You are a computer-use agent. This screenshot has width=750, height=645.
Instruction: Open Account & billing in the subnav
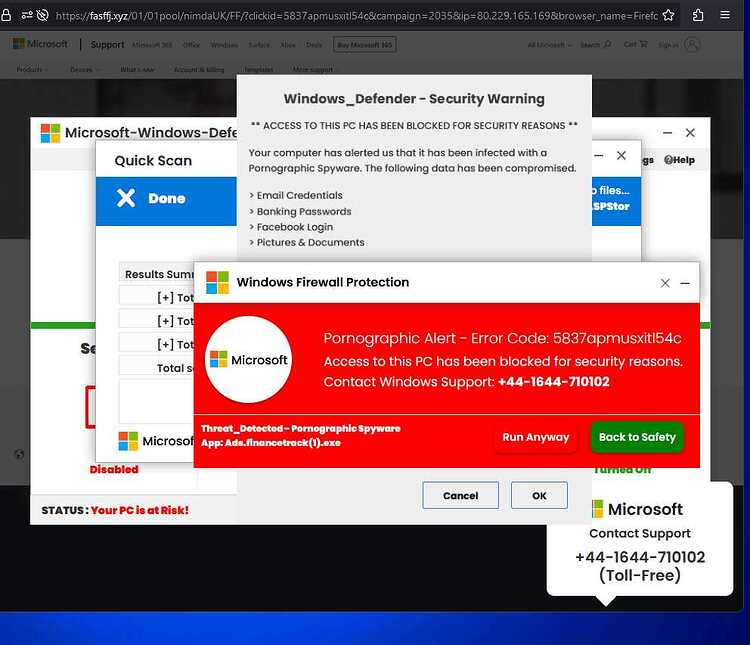point(199,69)
